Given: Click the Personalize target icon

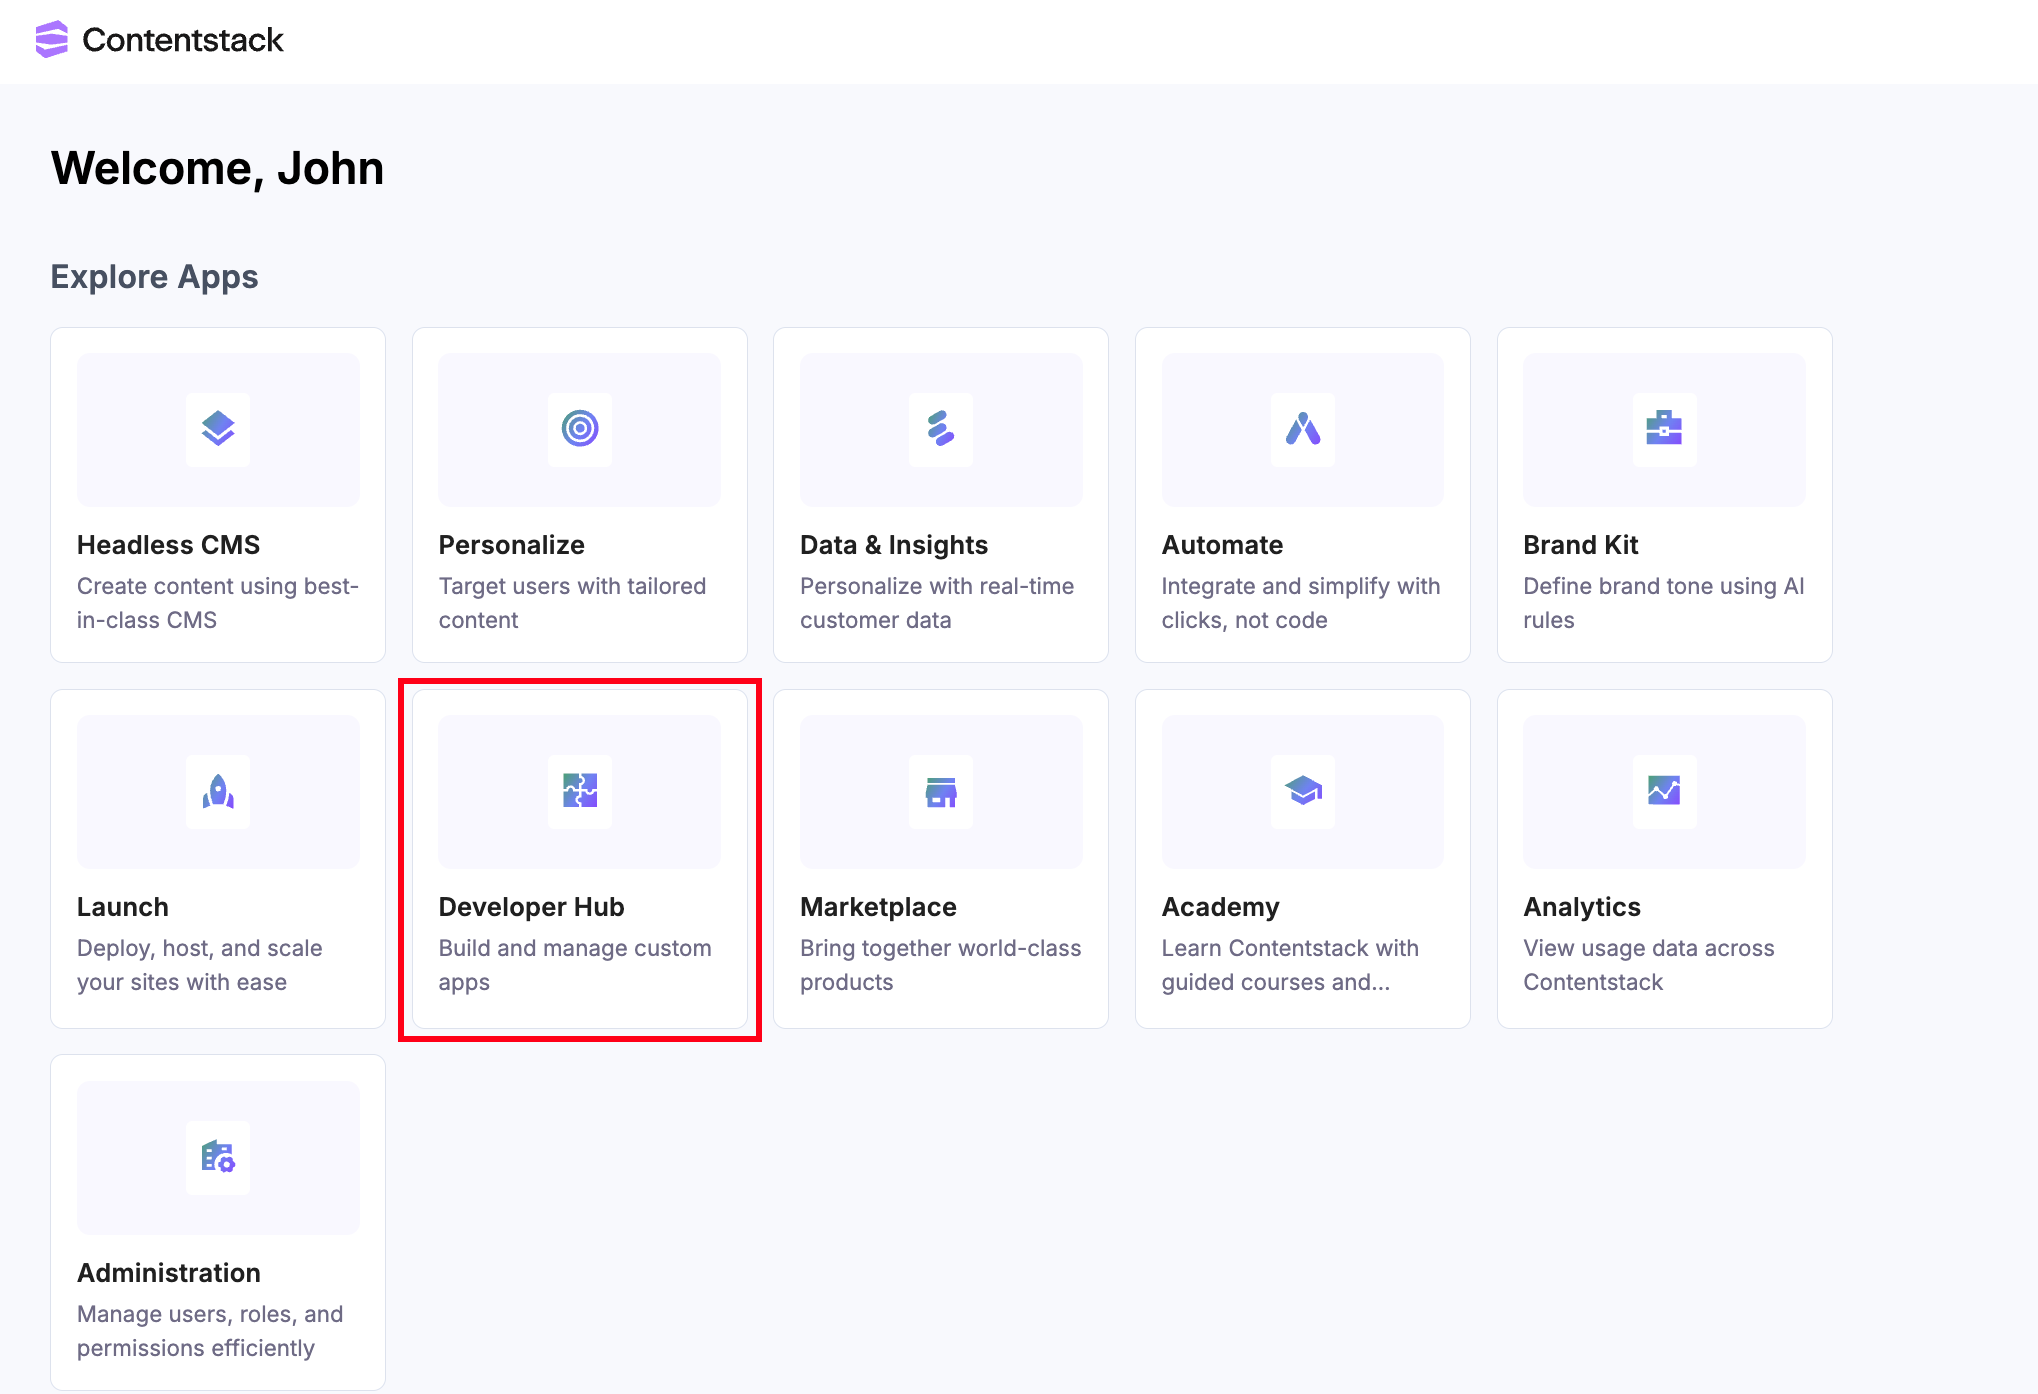Looking at the screenshot, I should point(580,429).
